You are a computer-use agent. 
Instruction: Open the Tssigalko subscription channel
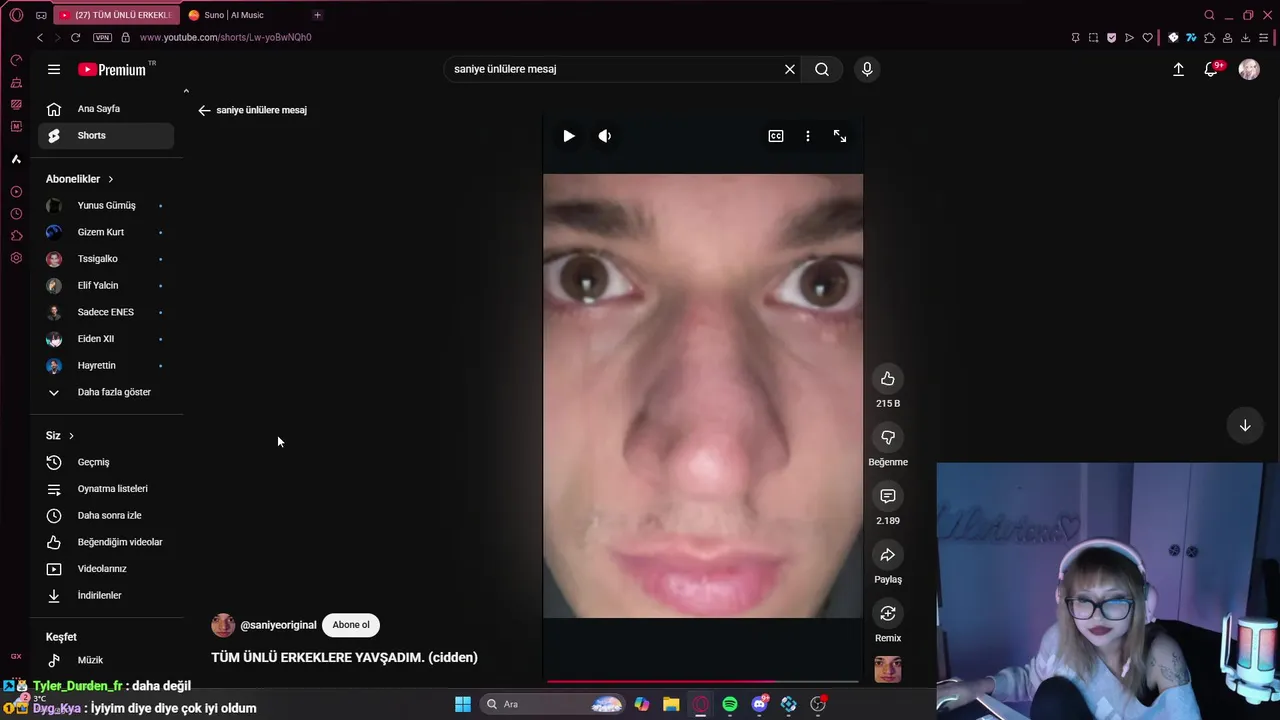106,259
